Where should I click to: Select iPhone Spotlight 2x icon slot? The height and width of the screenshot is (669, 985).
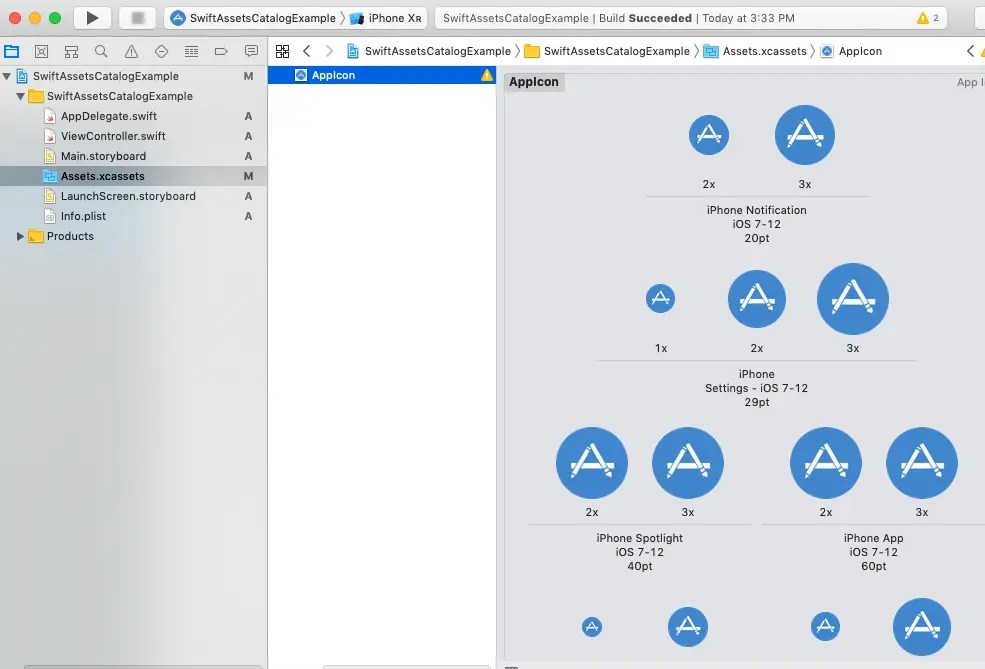592,463
